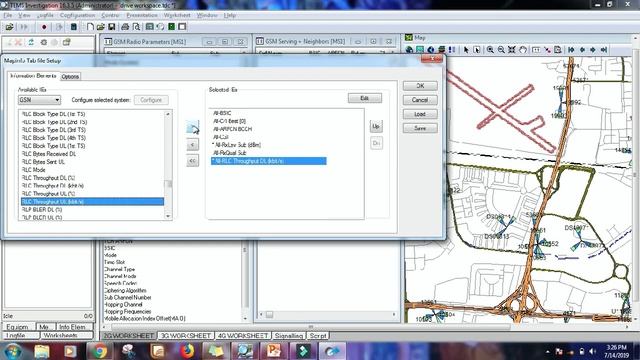Click the double left arrow remove all button
This screenshot has height=360, width=640.
tap(193, 160)
